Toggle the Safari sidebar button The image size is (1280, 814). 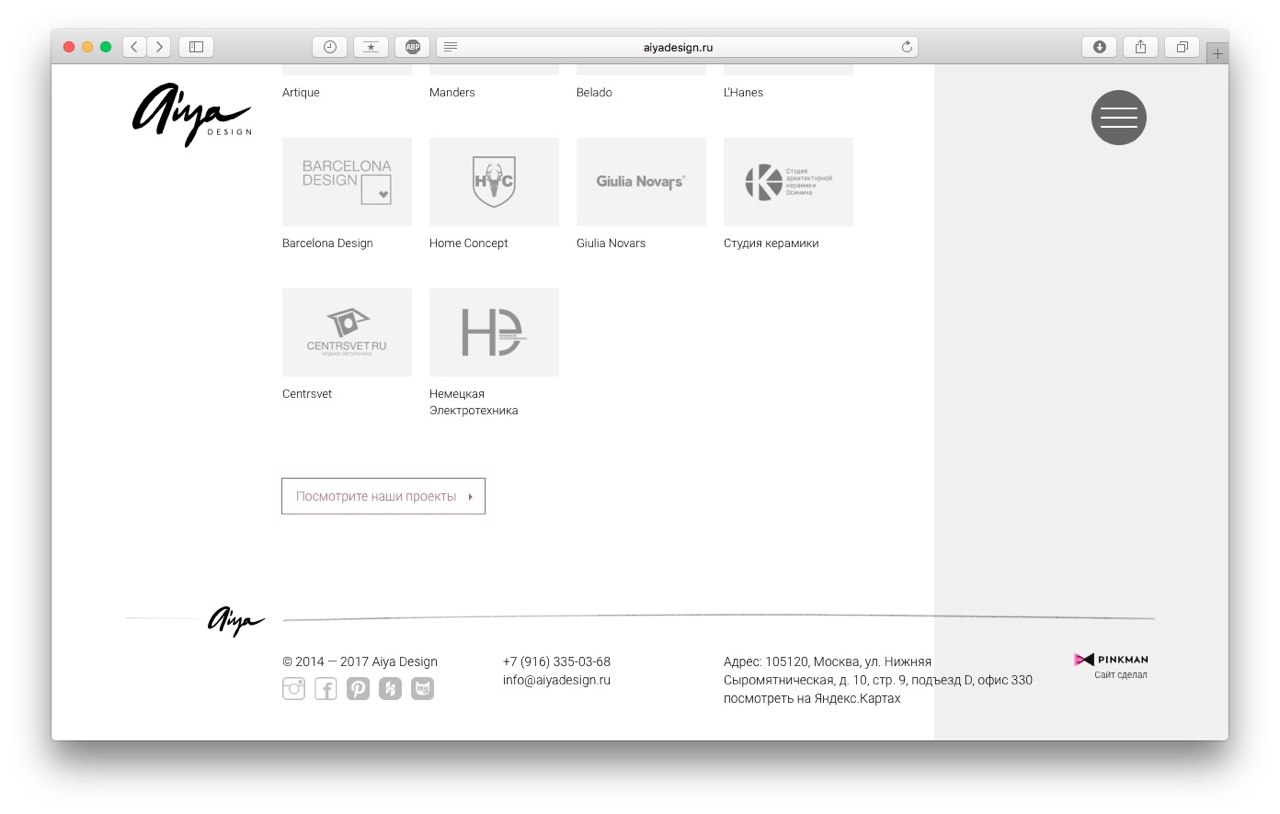(196, 47)
